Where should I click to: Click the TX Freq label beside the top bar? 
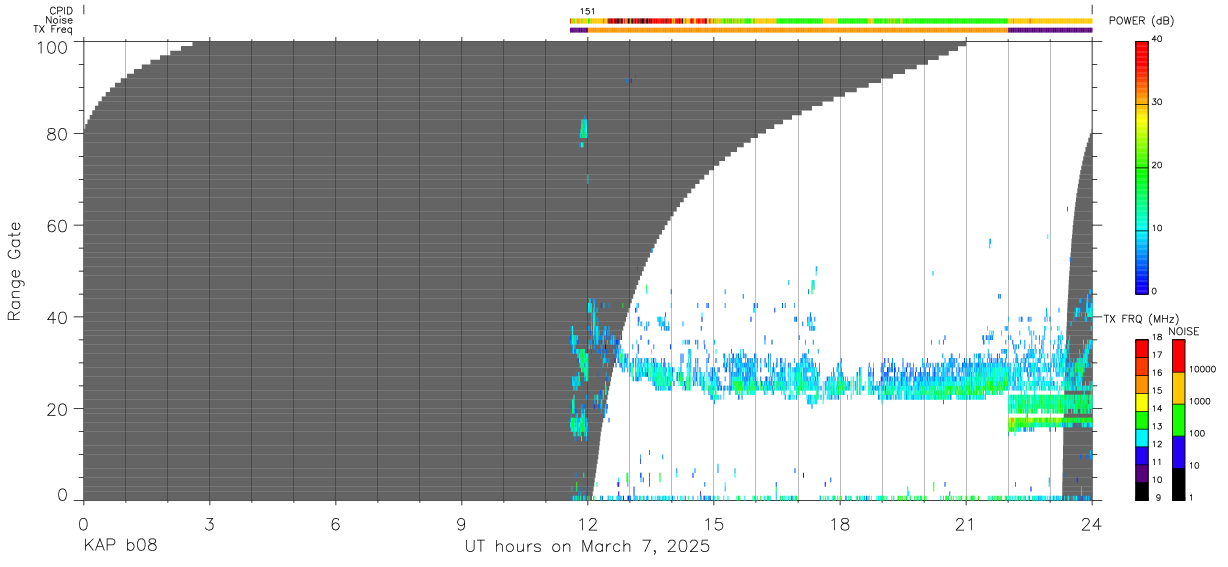(52, 30)
